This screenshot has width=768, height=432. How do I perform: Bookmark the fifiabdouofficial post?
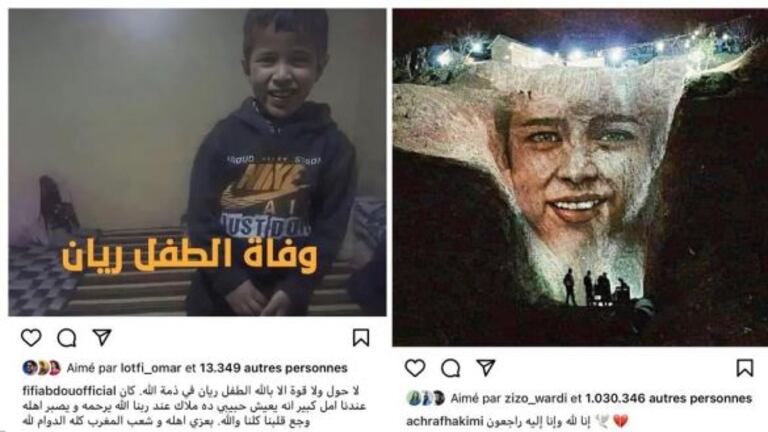pyautogui.click(x=361, y=337)
